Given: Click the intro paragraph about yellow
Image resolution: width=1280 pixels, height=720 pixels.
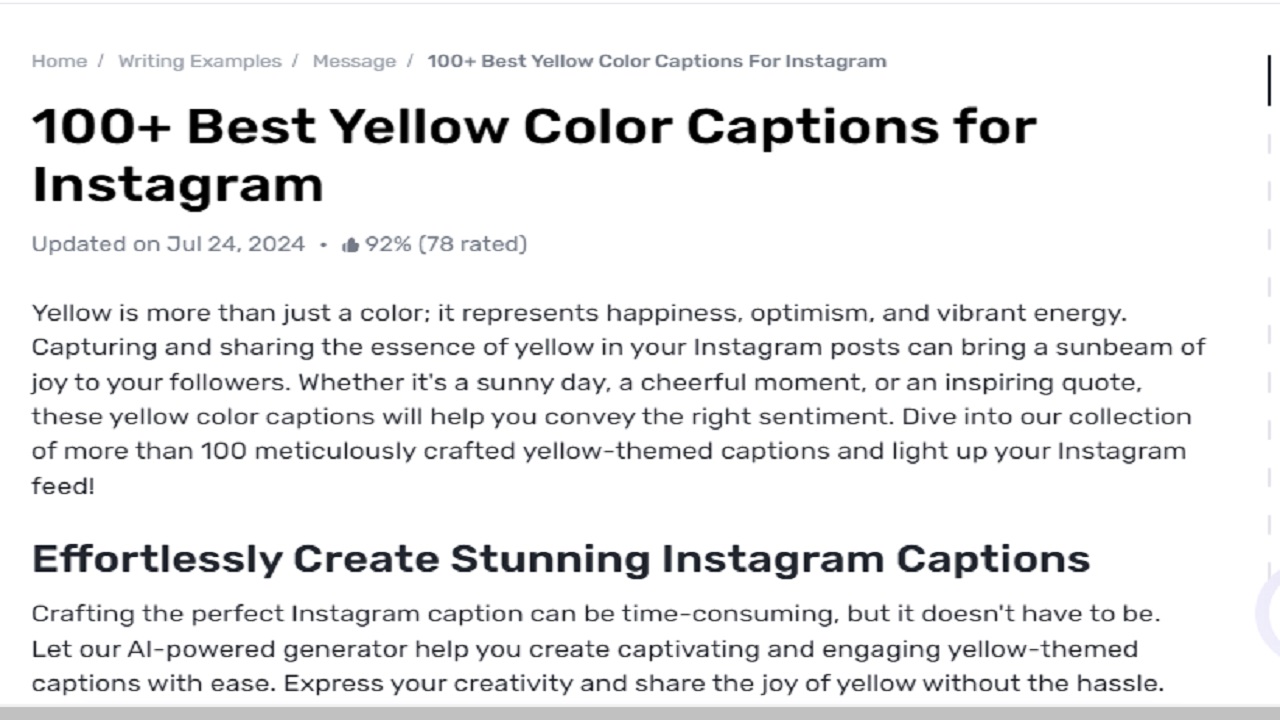Looking at the screenshot, I should pyautogui.click(x=620, y=400).
